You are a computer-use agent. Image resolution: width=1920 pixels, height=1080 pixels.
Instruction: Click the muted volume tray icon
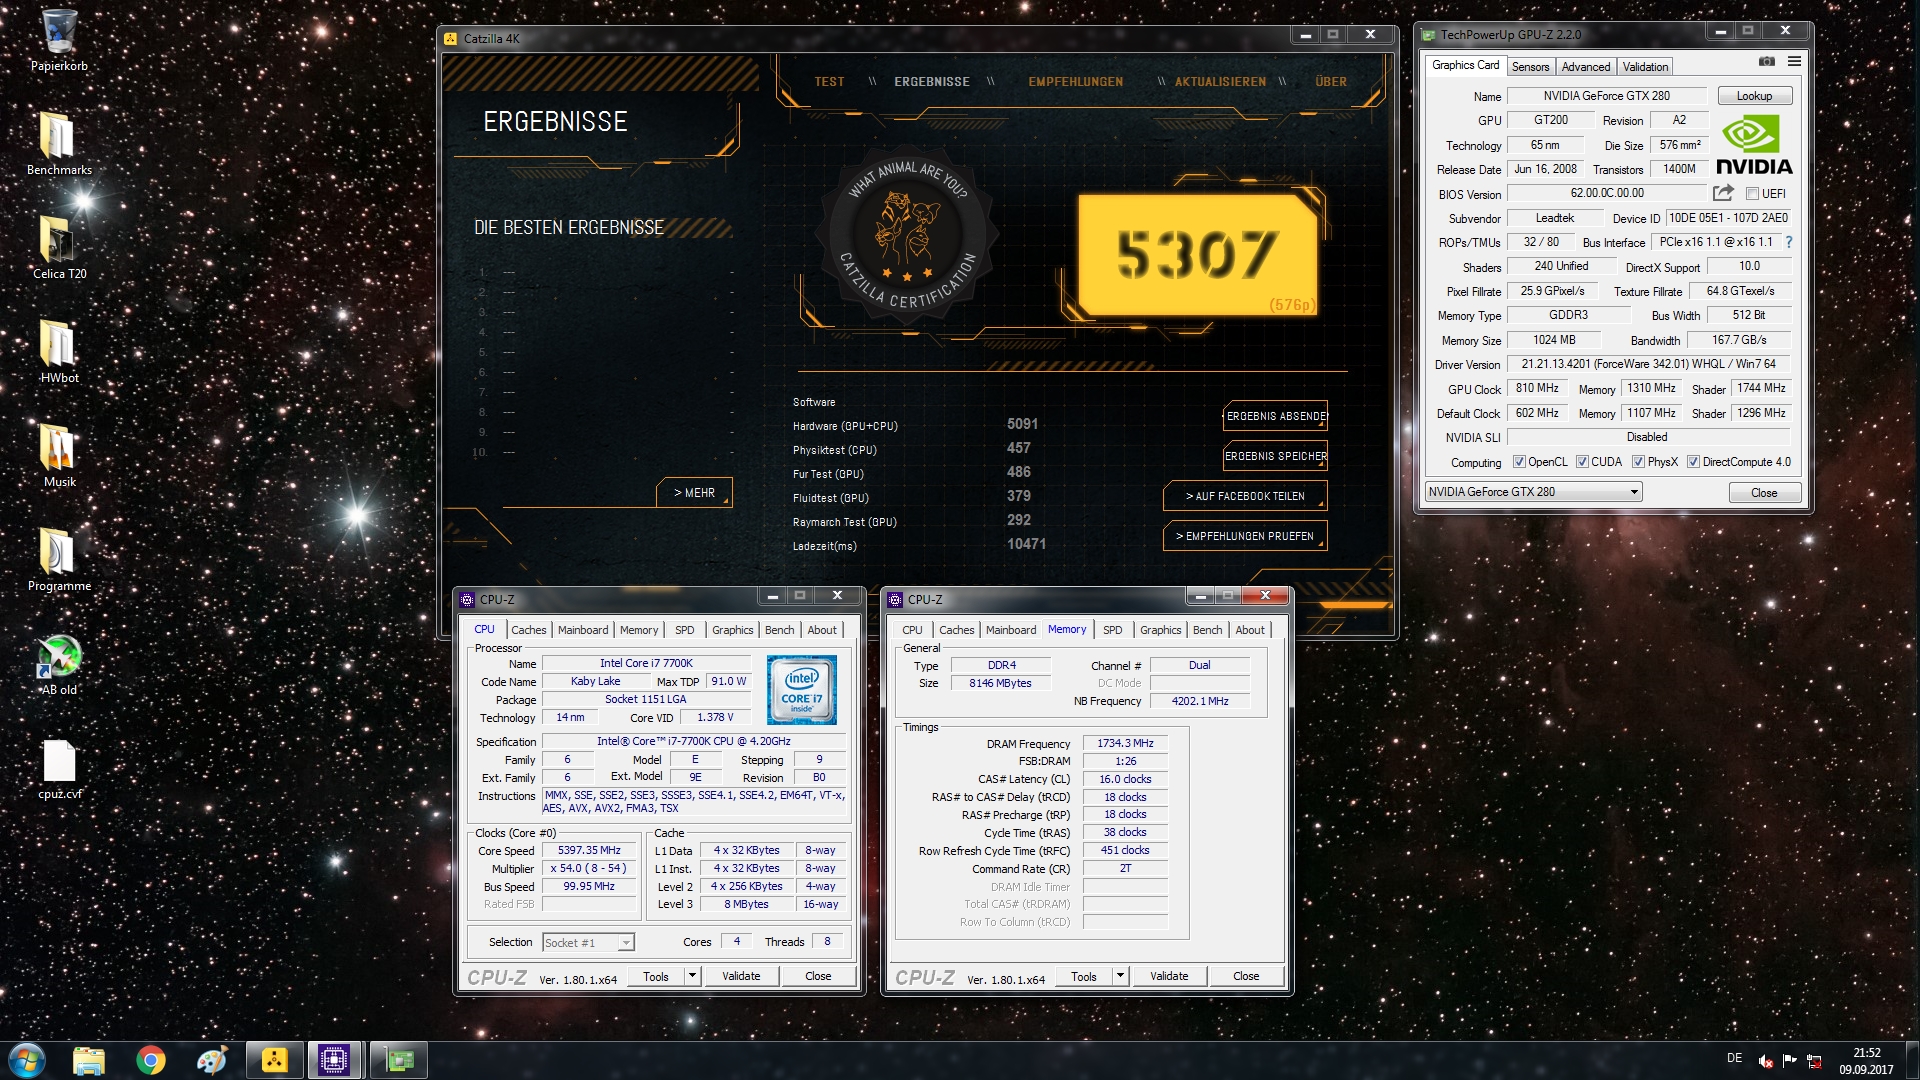1766,1060
